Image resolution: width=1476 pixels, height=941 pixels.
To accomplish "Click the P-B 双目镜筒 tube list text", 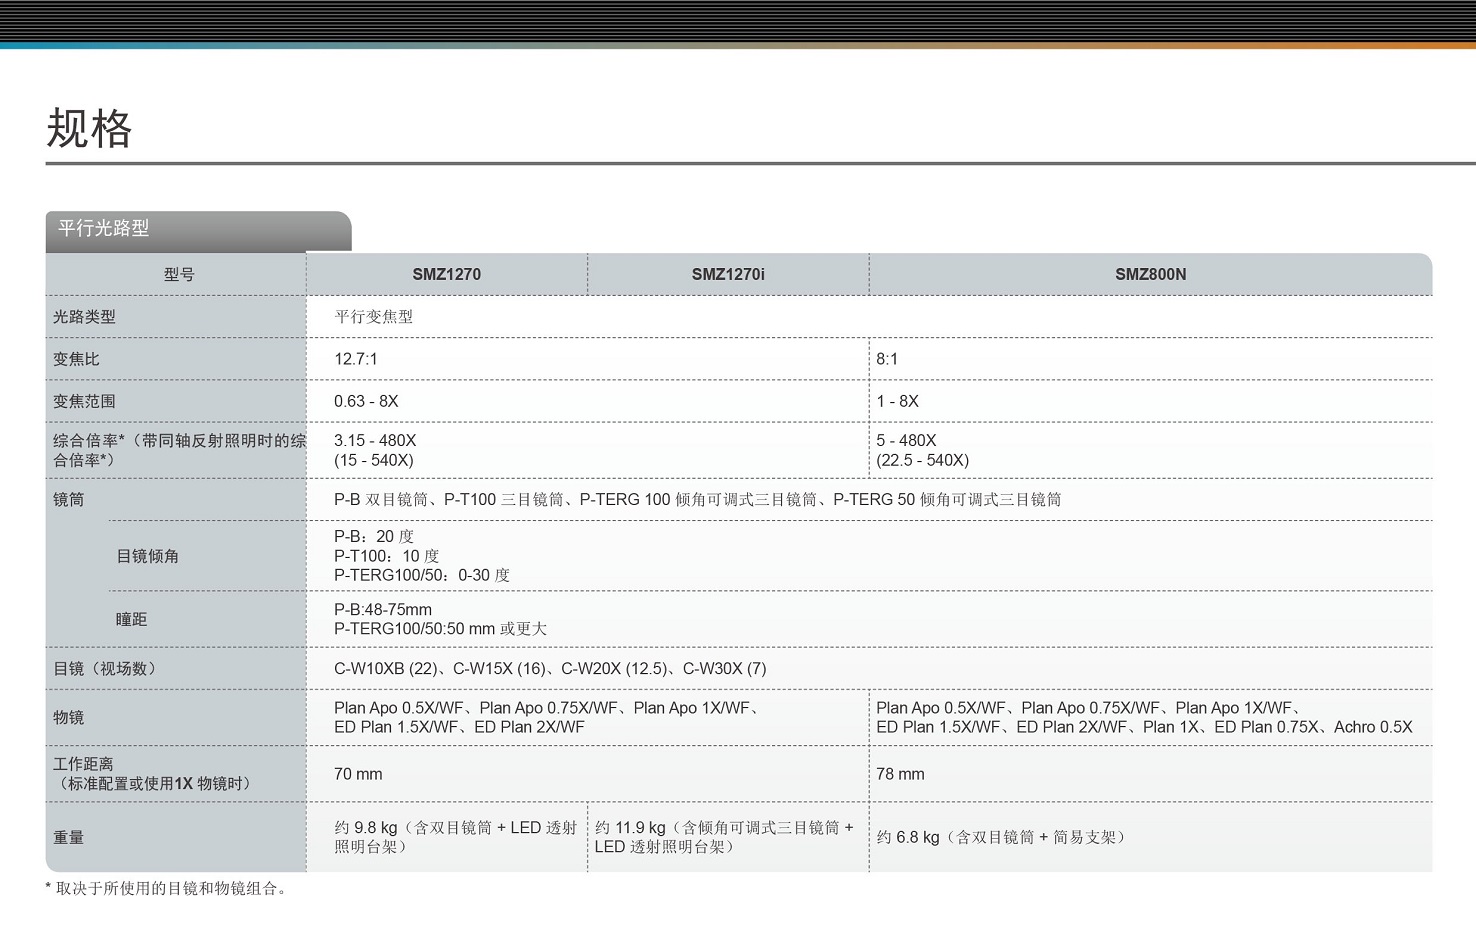I will (x=698, y=499).
